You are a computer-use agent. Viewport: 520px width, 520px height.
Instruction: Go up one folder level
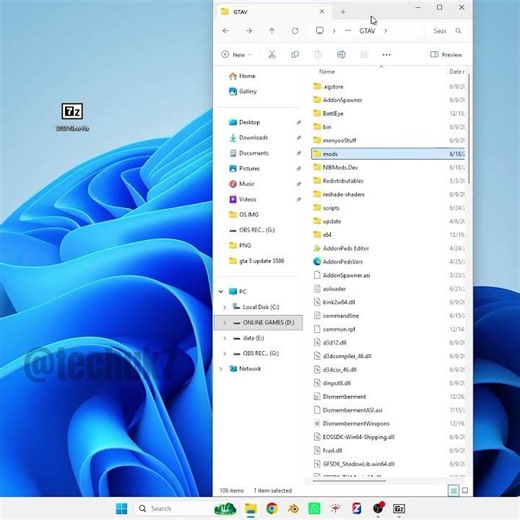[x=272, y=31]
